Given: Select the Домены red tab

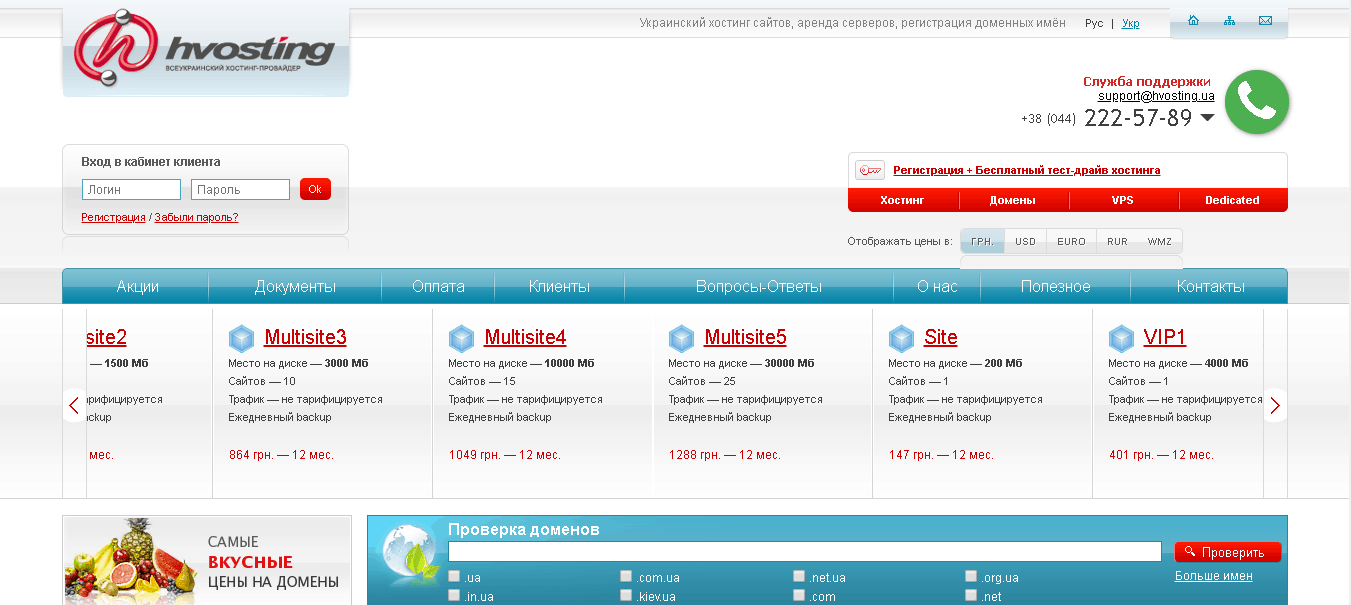Looking at the screenshot, I should (1012, 200).
